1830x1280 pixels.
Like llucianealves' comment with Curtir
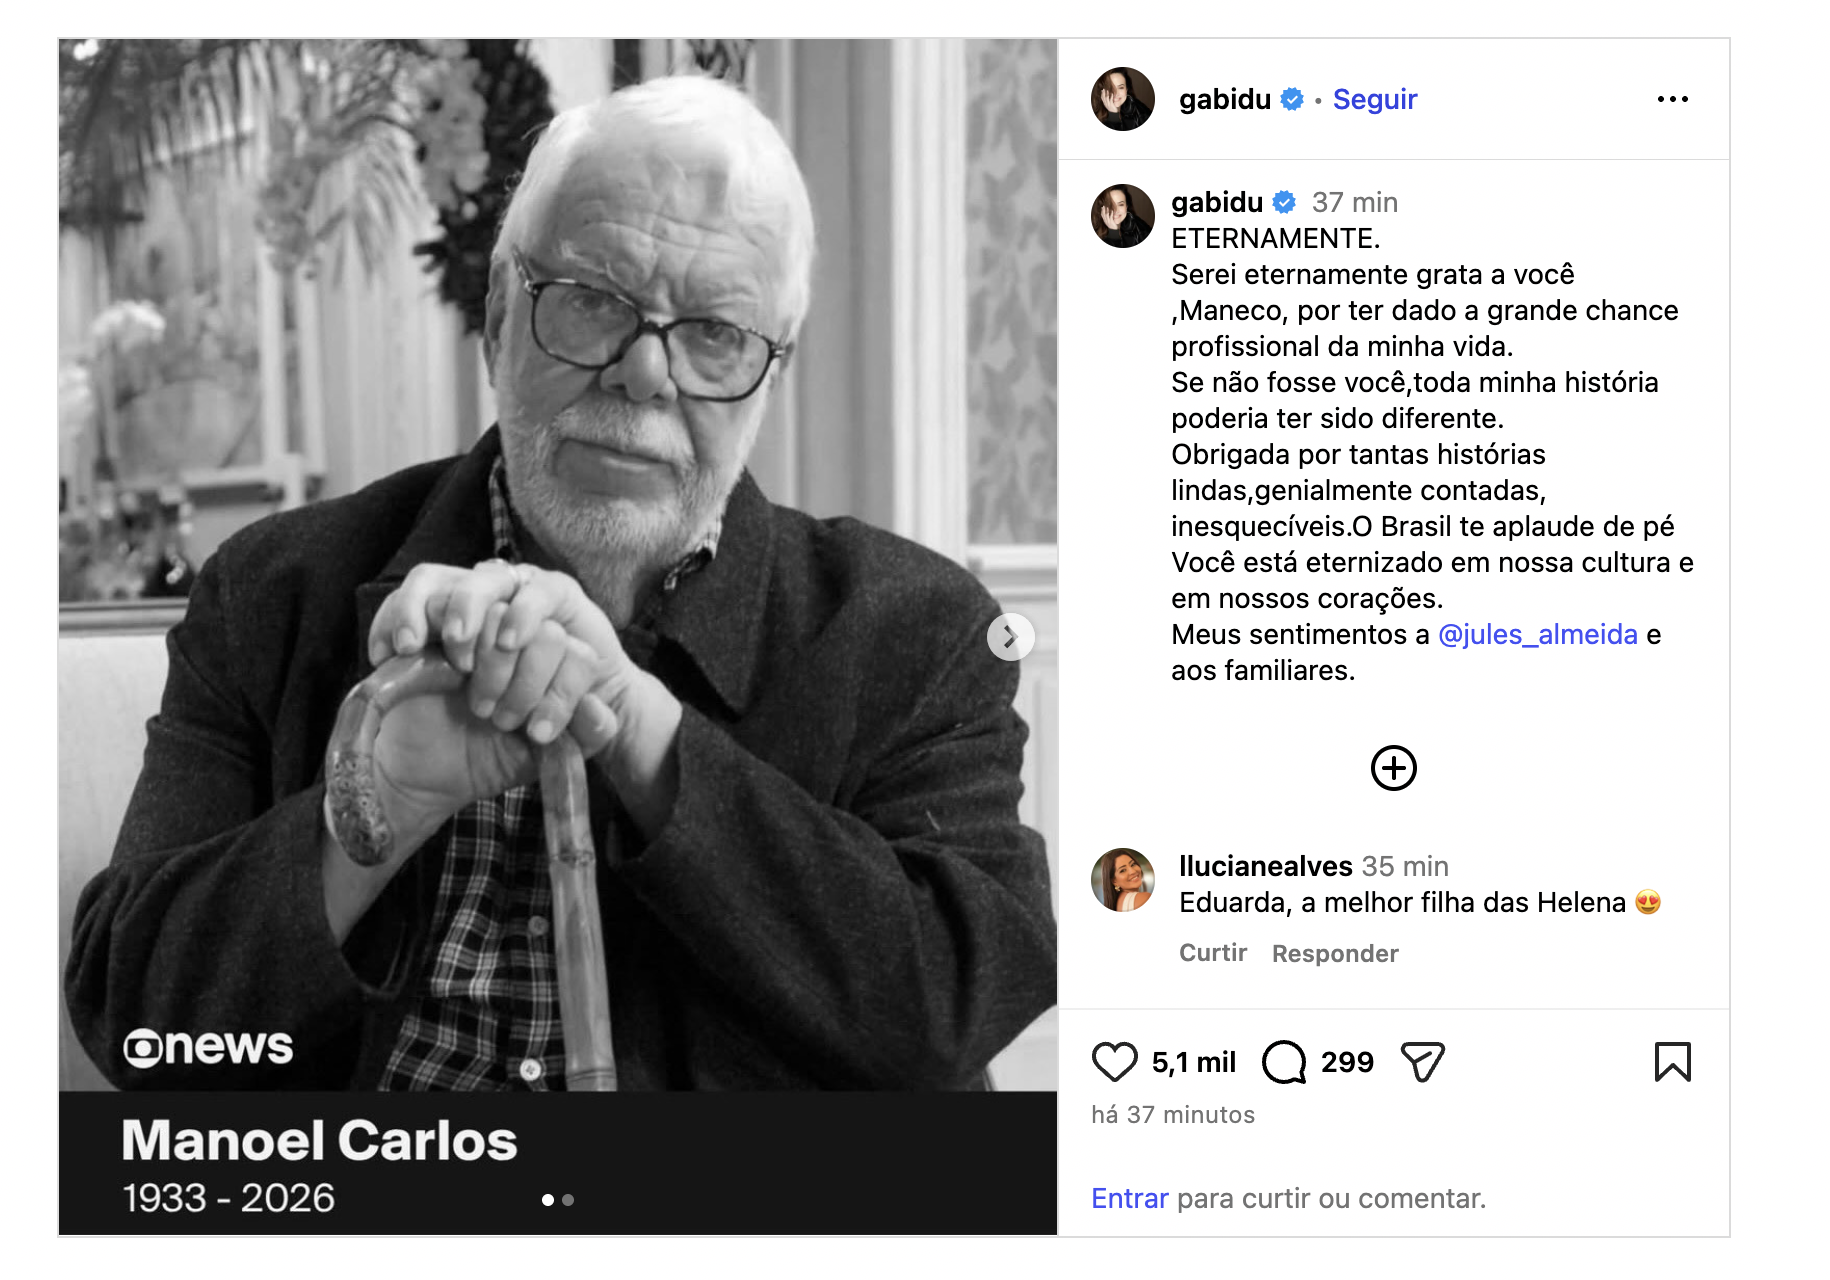[x=1213, y=953]
